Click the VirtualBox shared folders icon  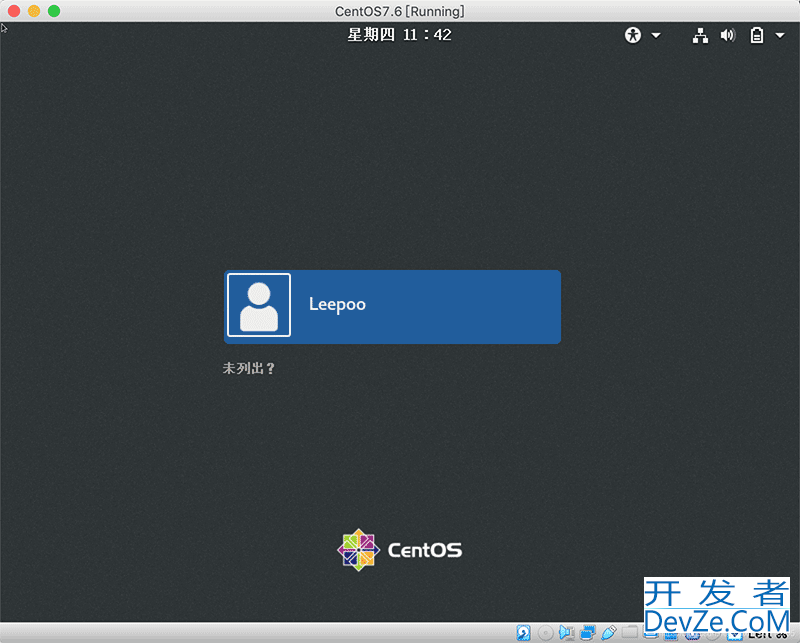[630, 632]
